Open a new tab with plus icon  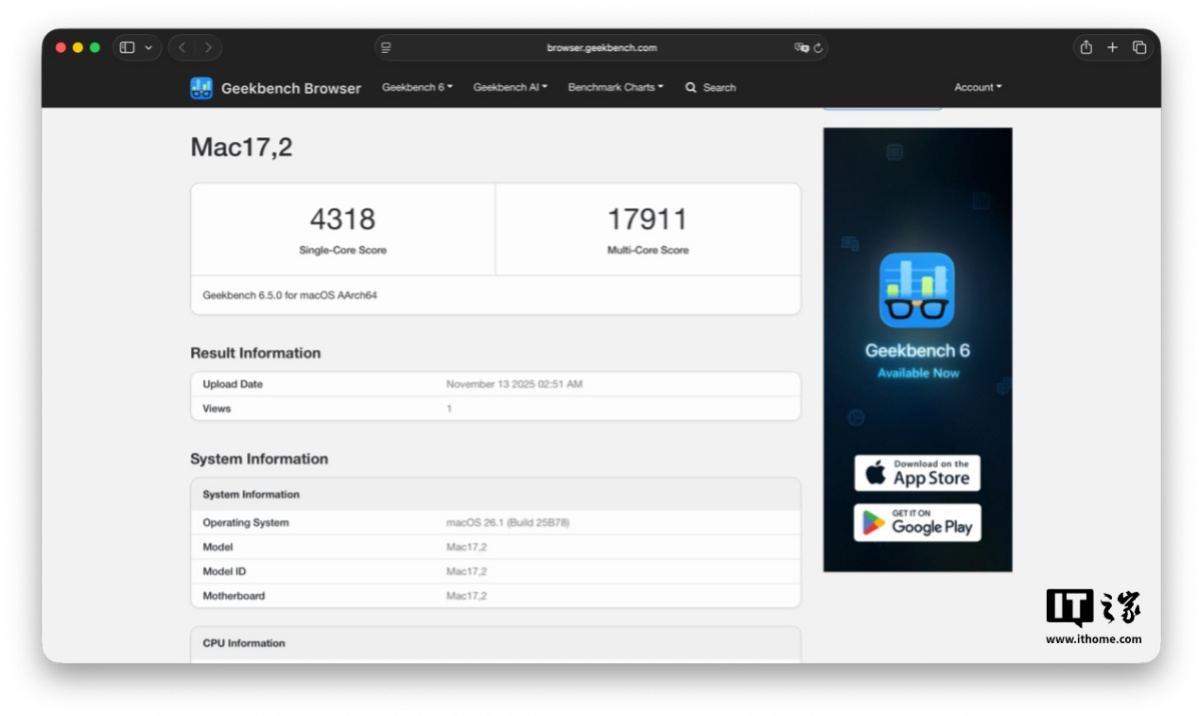point(1112,48)
